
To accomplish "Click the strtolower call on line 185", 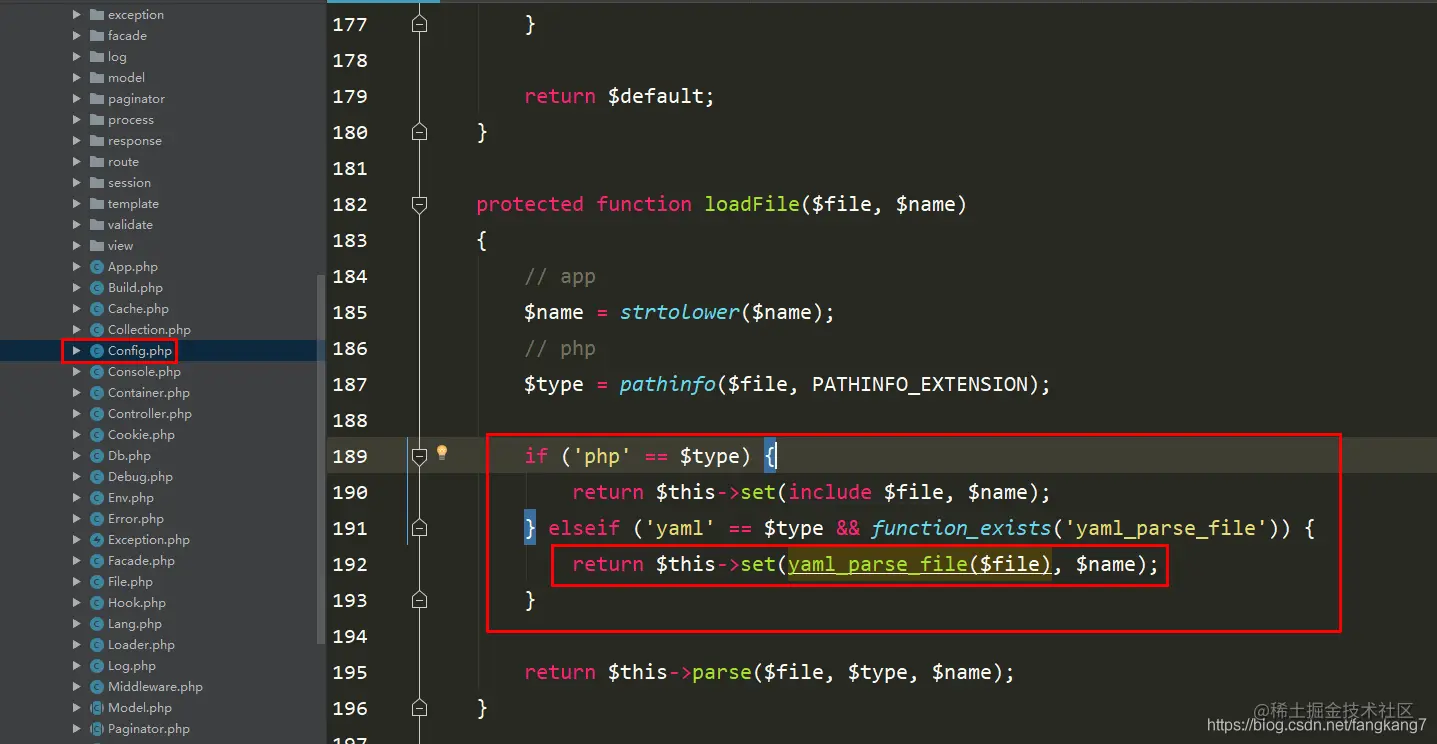I will [680, 312].
